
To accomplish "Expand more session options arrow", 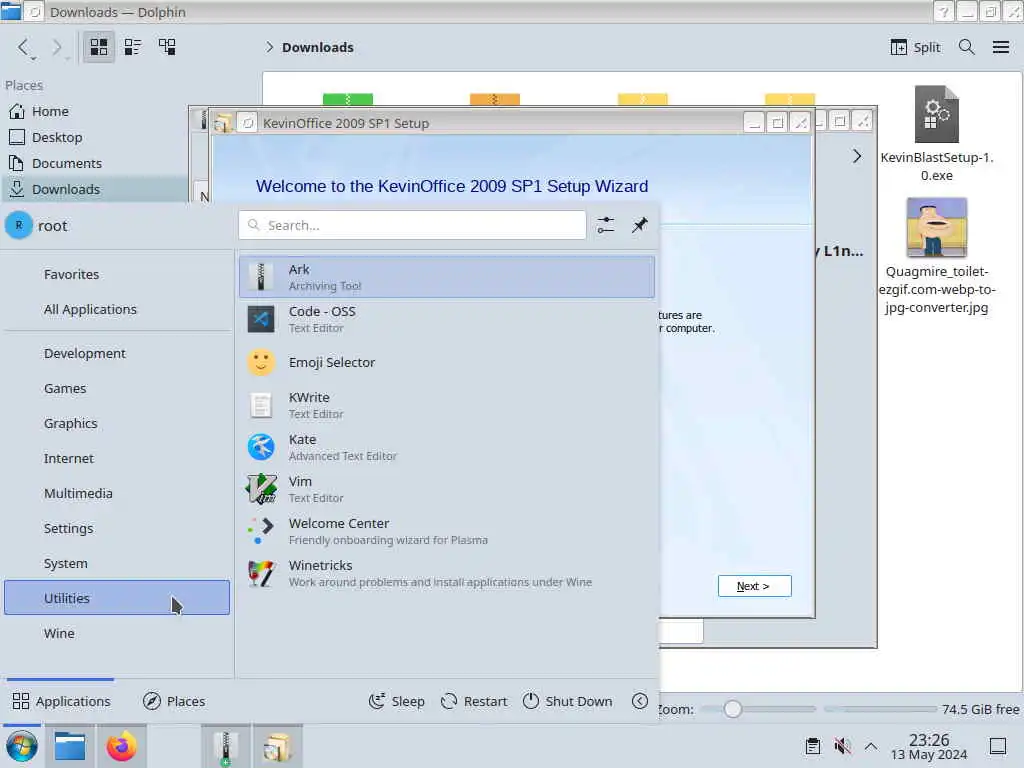I will 640,701.
